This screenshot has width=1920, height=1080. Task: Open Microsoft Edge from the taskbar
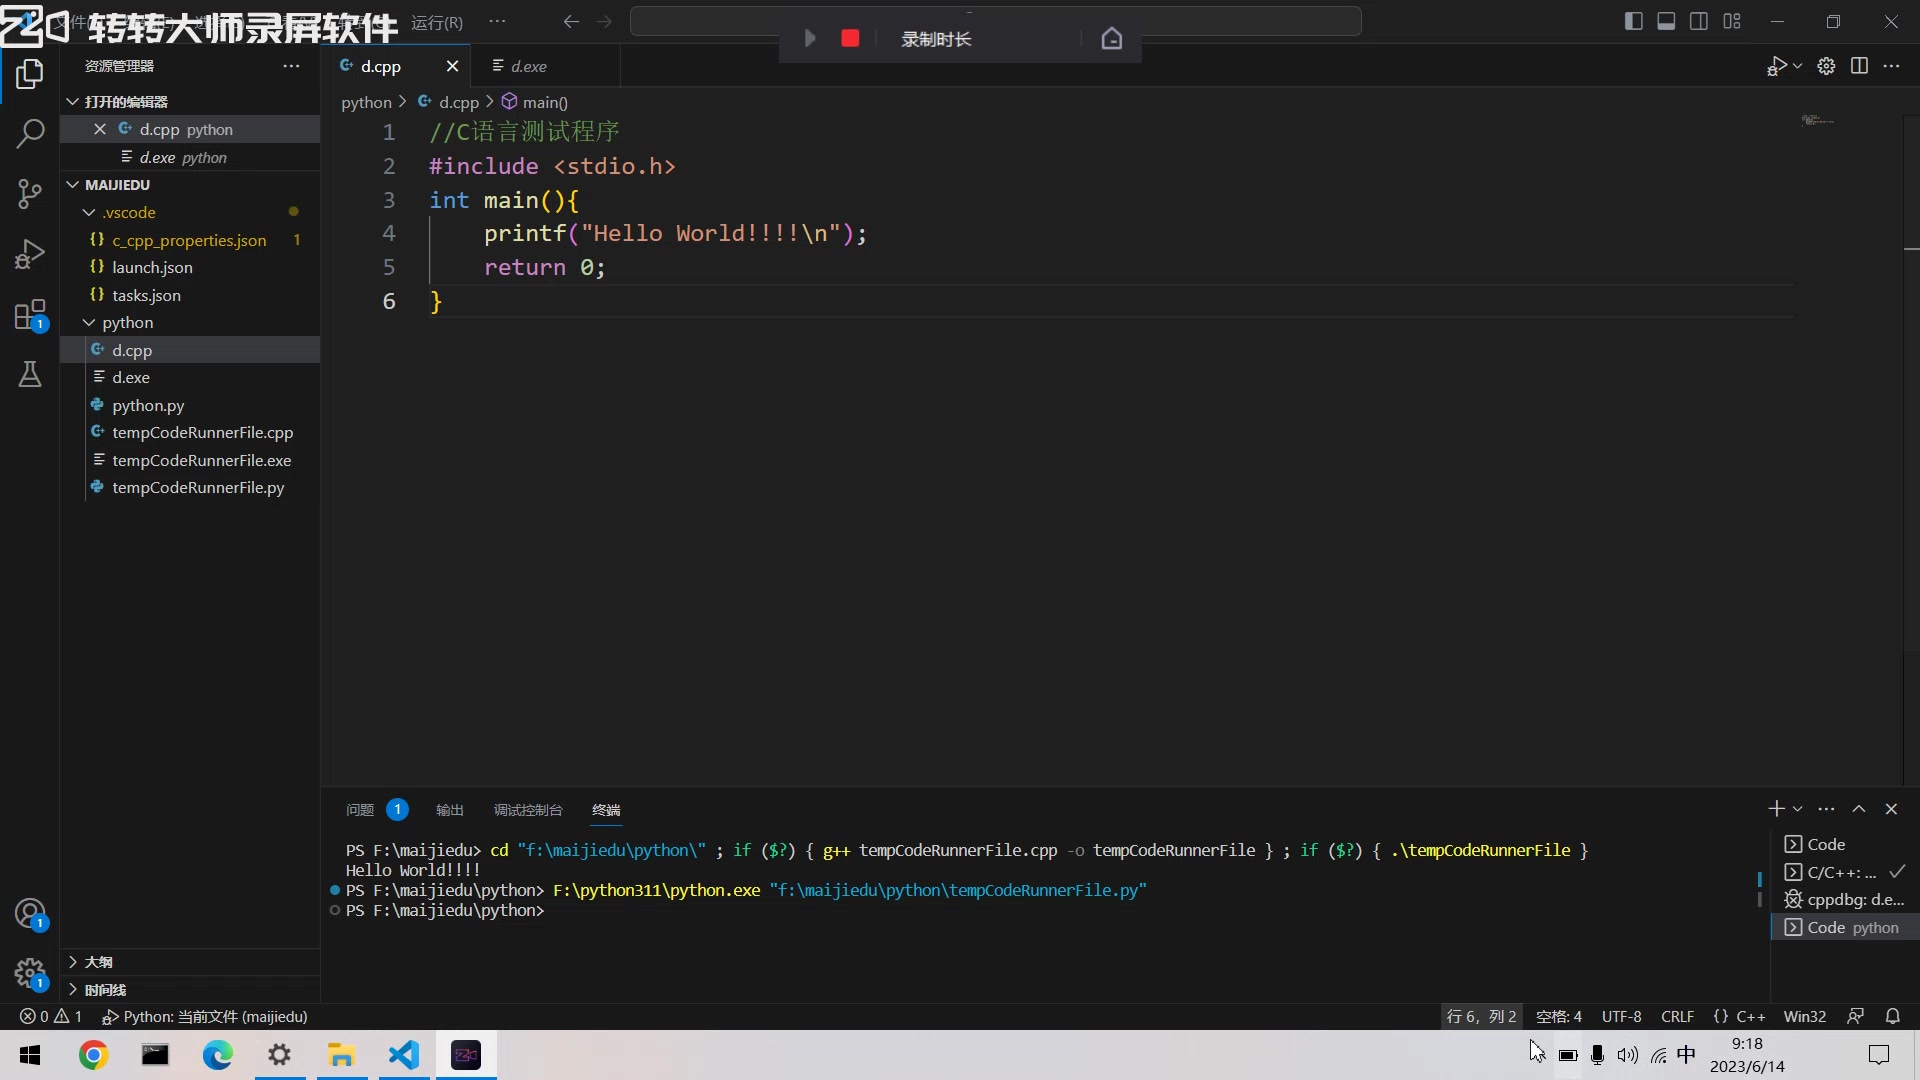(217, 1055)
